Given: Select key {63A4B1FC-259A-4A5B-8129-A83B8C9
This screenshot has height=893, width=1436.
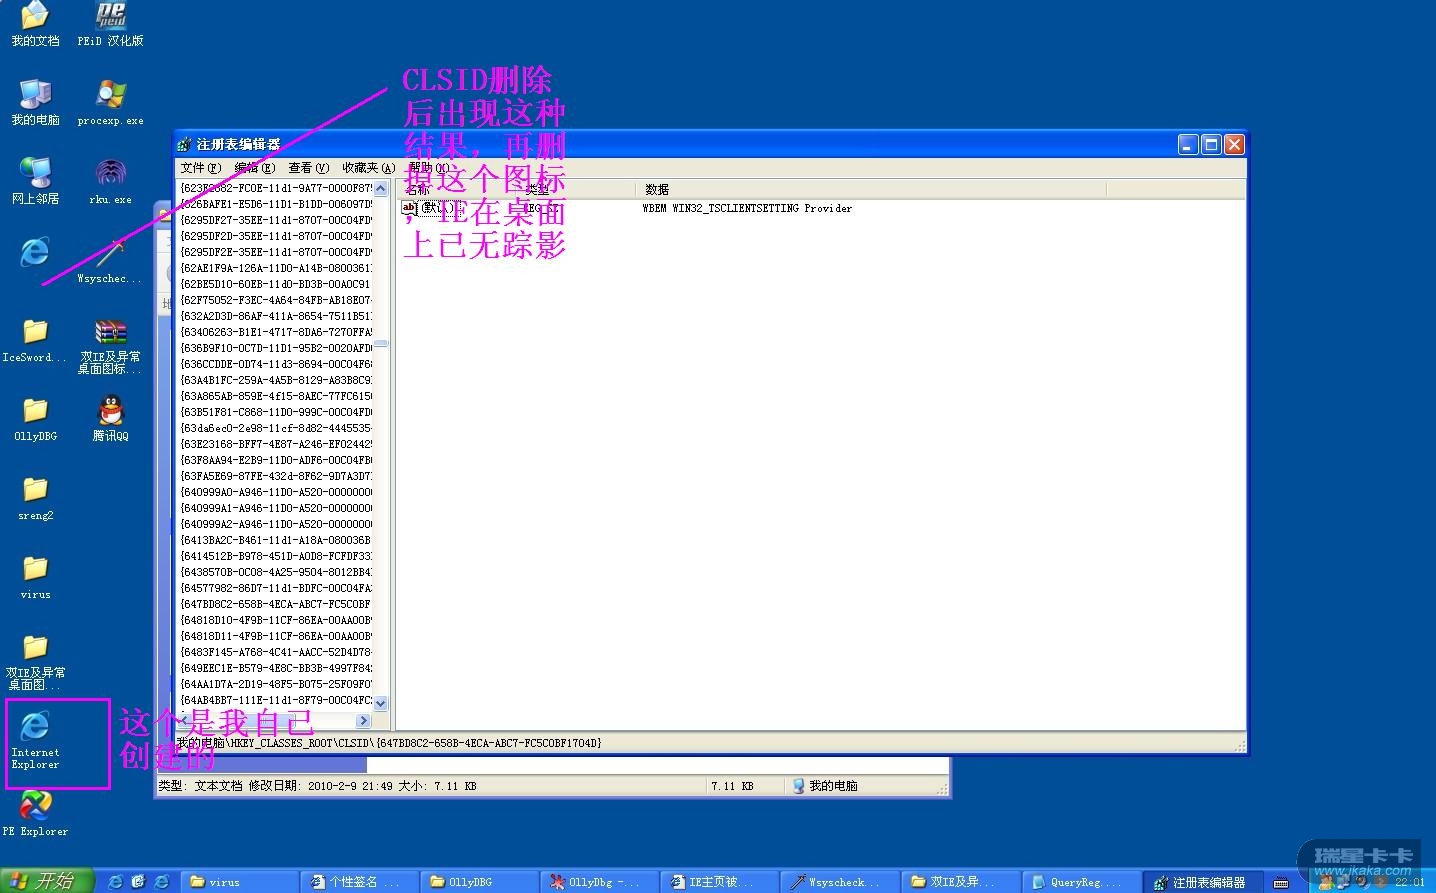Looking at the screenshot, I should (x=276, y=380).
